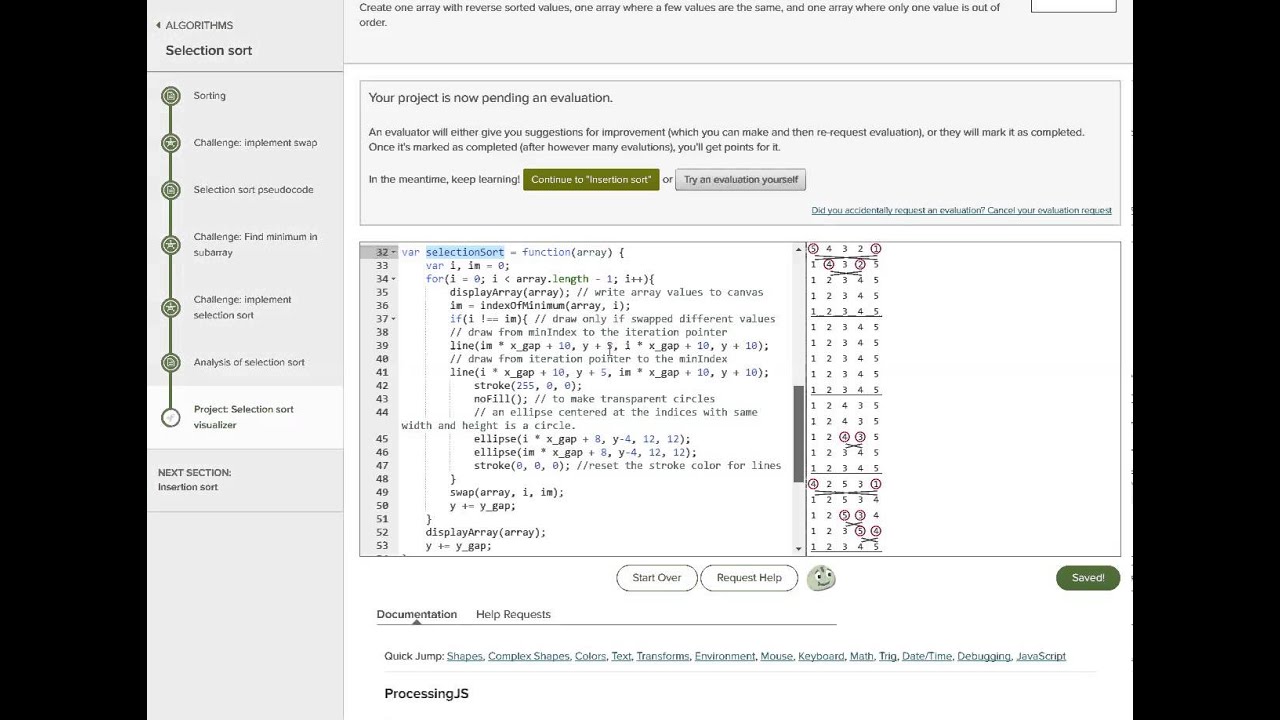Click line number 45 in the gutter
The height and width of the screenshot is (720, 1280).
click(381, 439)
